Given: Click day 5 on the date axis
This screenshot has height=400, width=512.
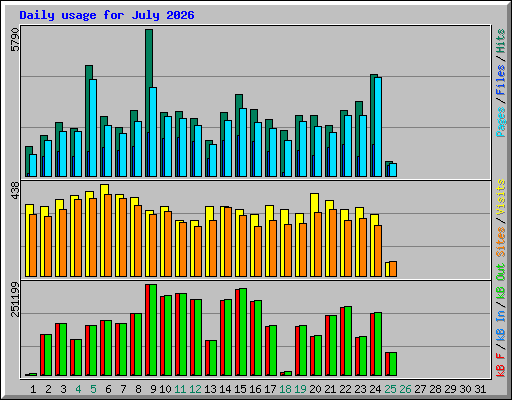Looking at the screenshot, I should tap(93, 389).
